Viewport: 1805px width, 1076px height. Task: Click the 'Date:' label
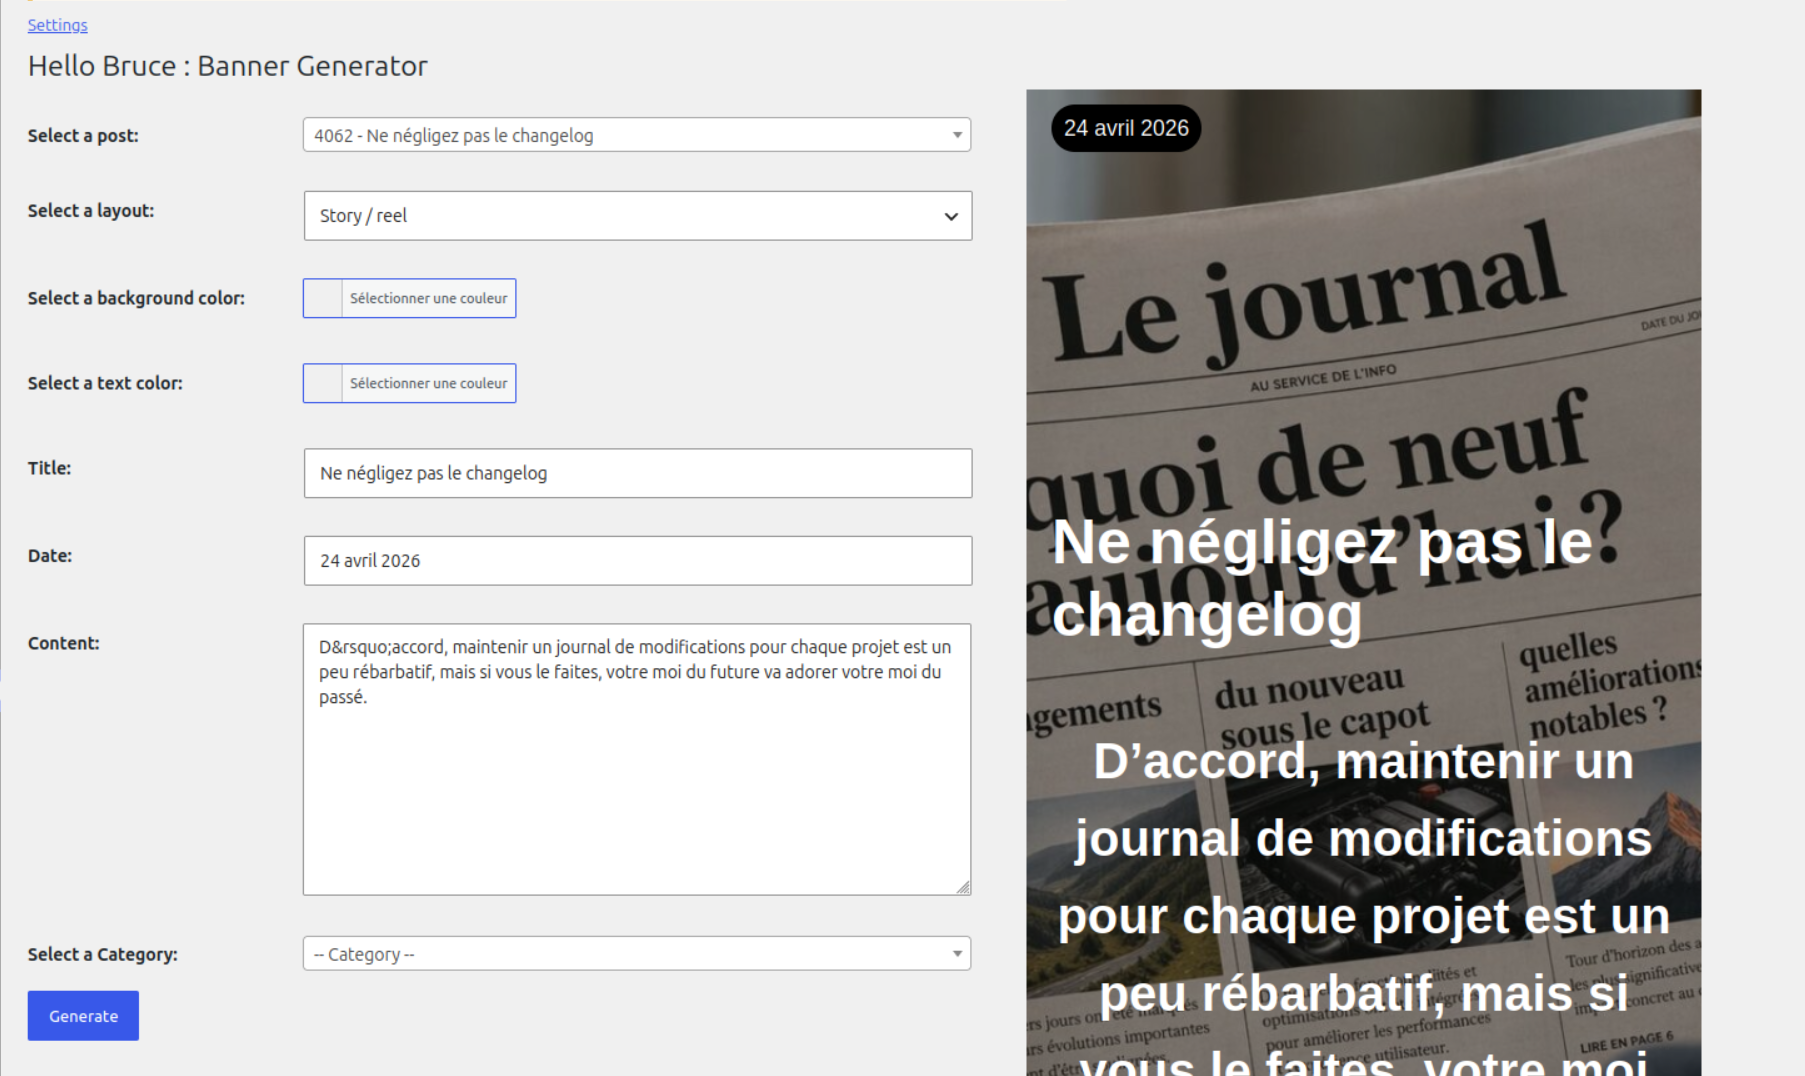tap(50, 556)
